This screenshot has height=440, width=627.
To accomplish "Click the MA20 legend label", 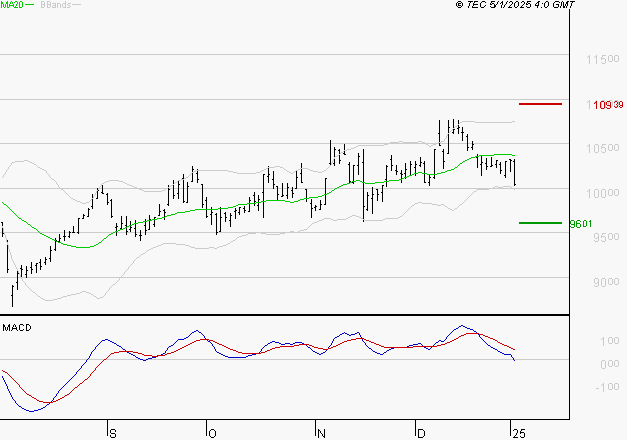I will 12,5.
